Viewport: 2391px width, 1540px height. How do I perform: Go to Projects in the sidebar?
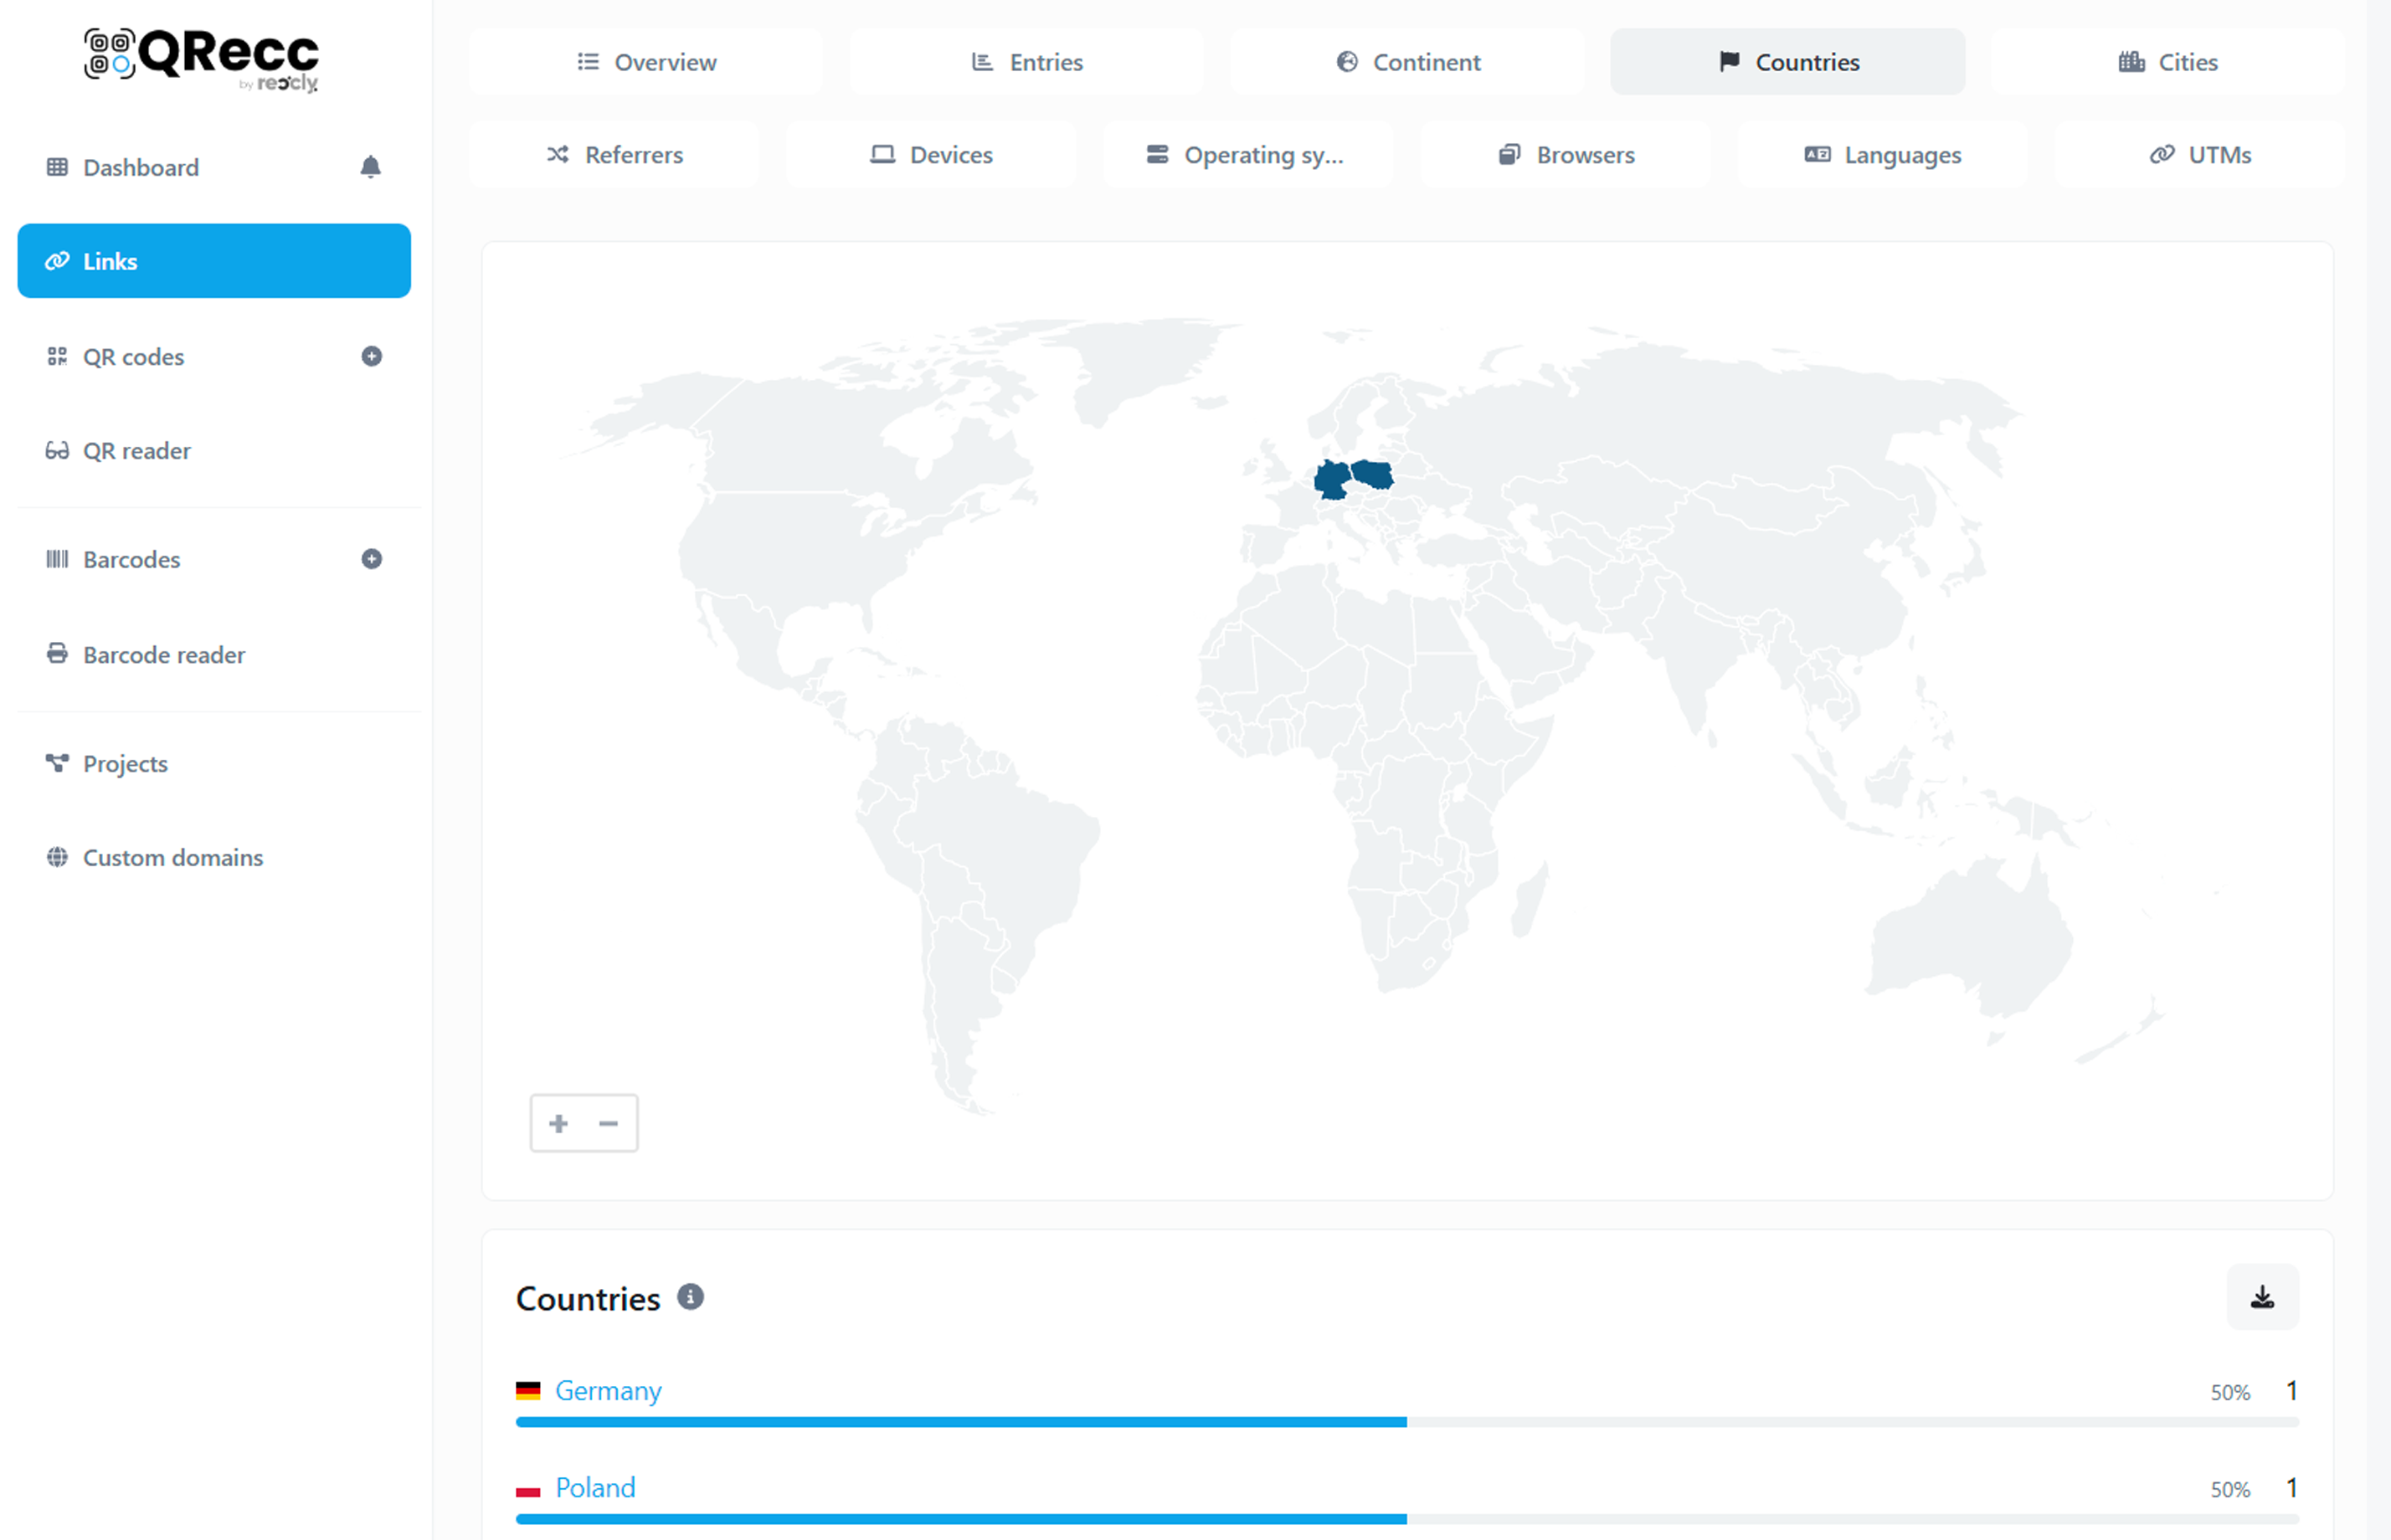click(x=125, y=763)
